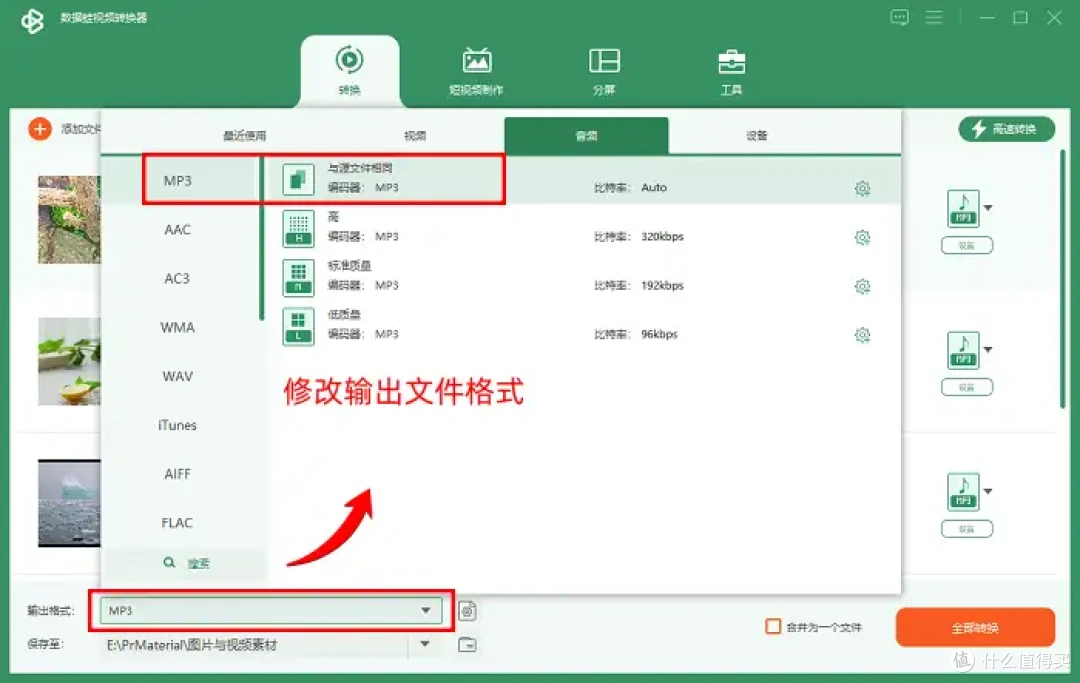Open the 转换 convert tab
The width and height of the screenshot is (1080, 683).
pos(349,71)
